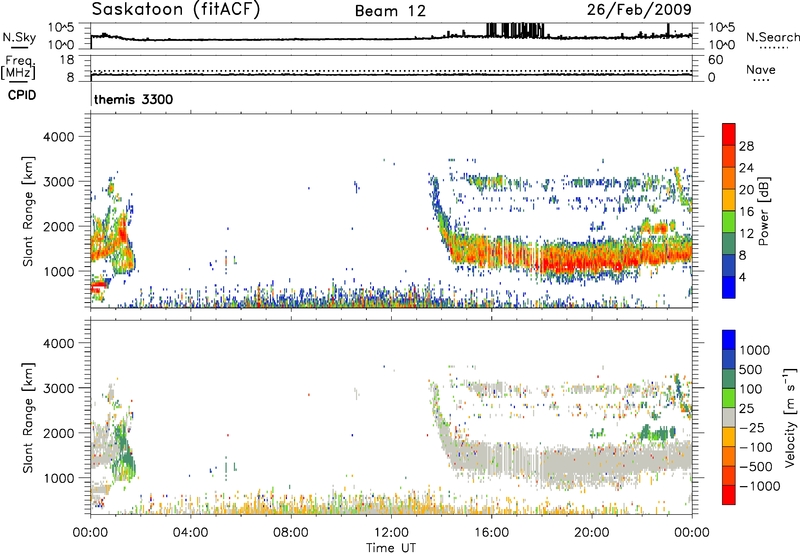The height and width of the screenshot is (554, 800).
Task: Click the '08:00' time axis tick label
Action: coord(291,533)
